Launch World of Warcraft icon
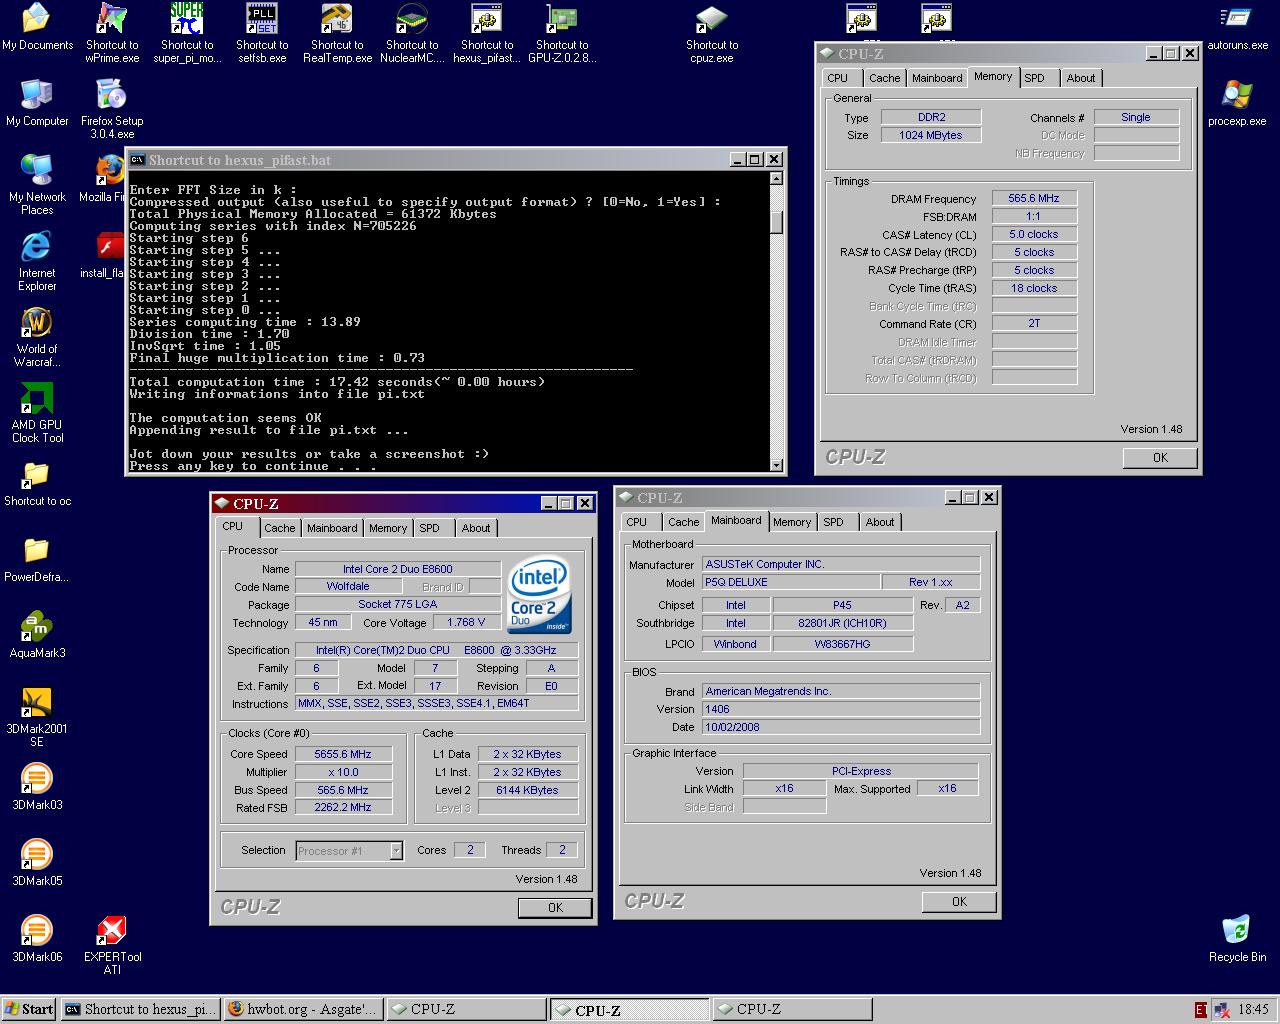 37,337
